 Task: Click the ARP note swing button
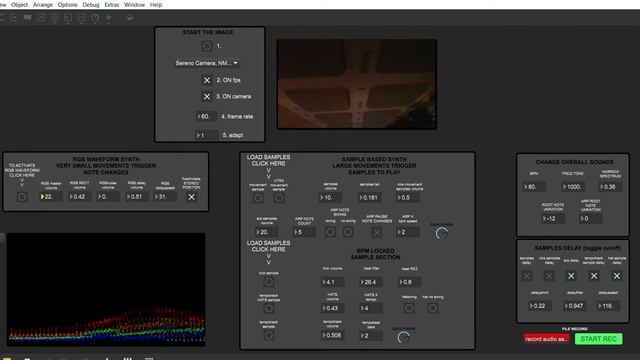(330, 232)
